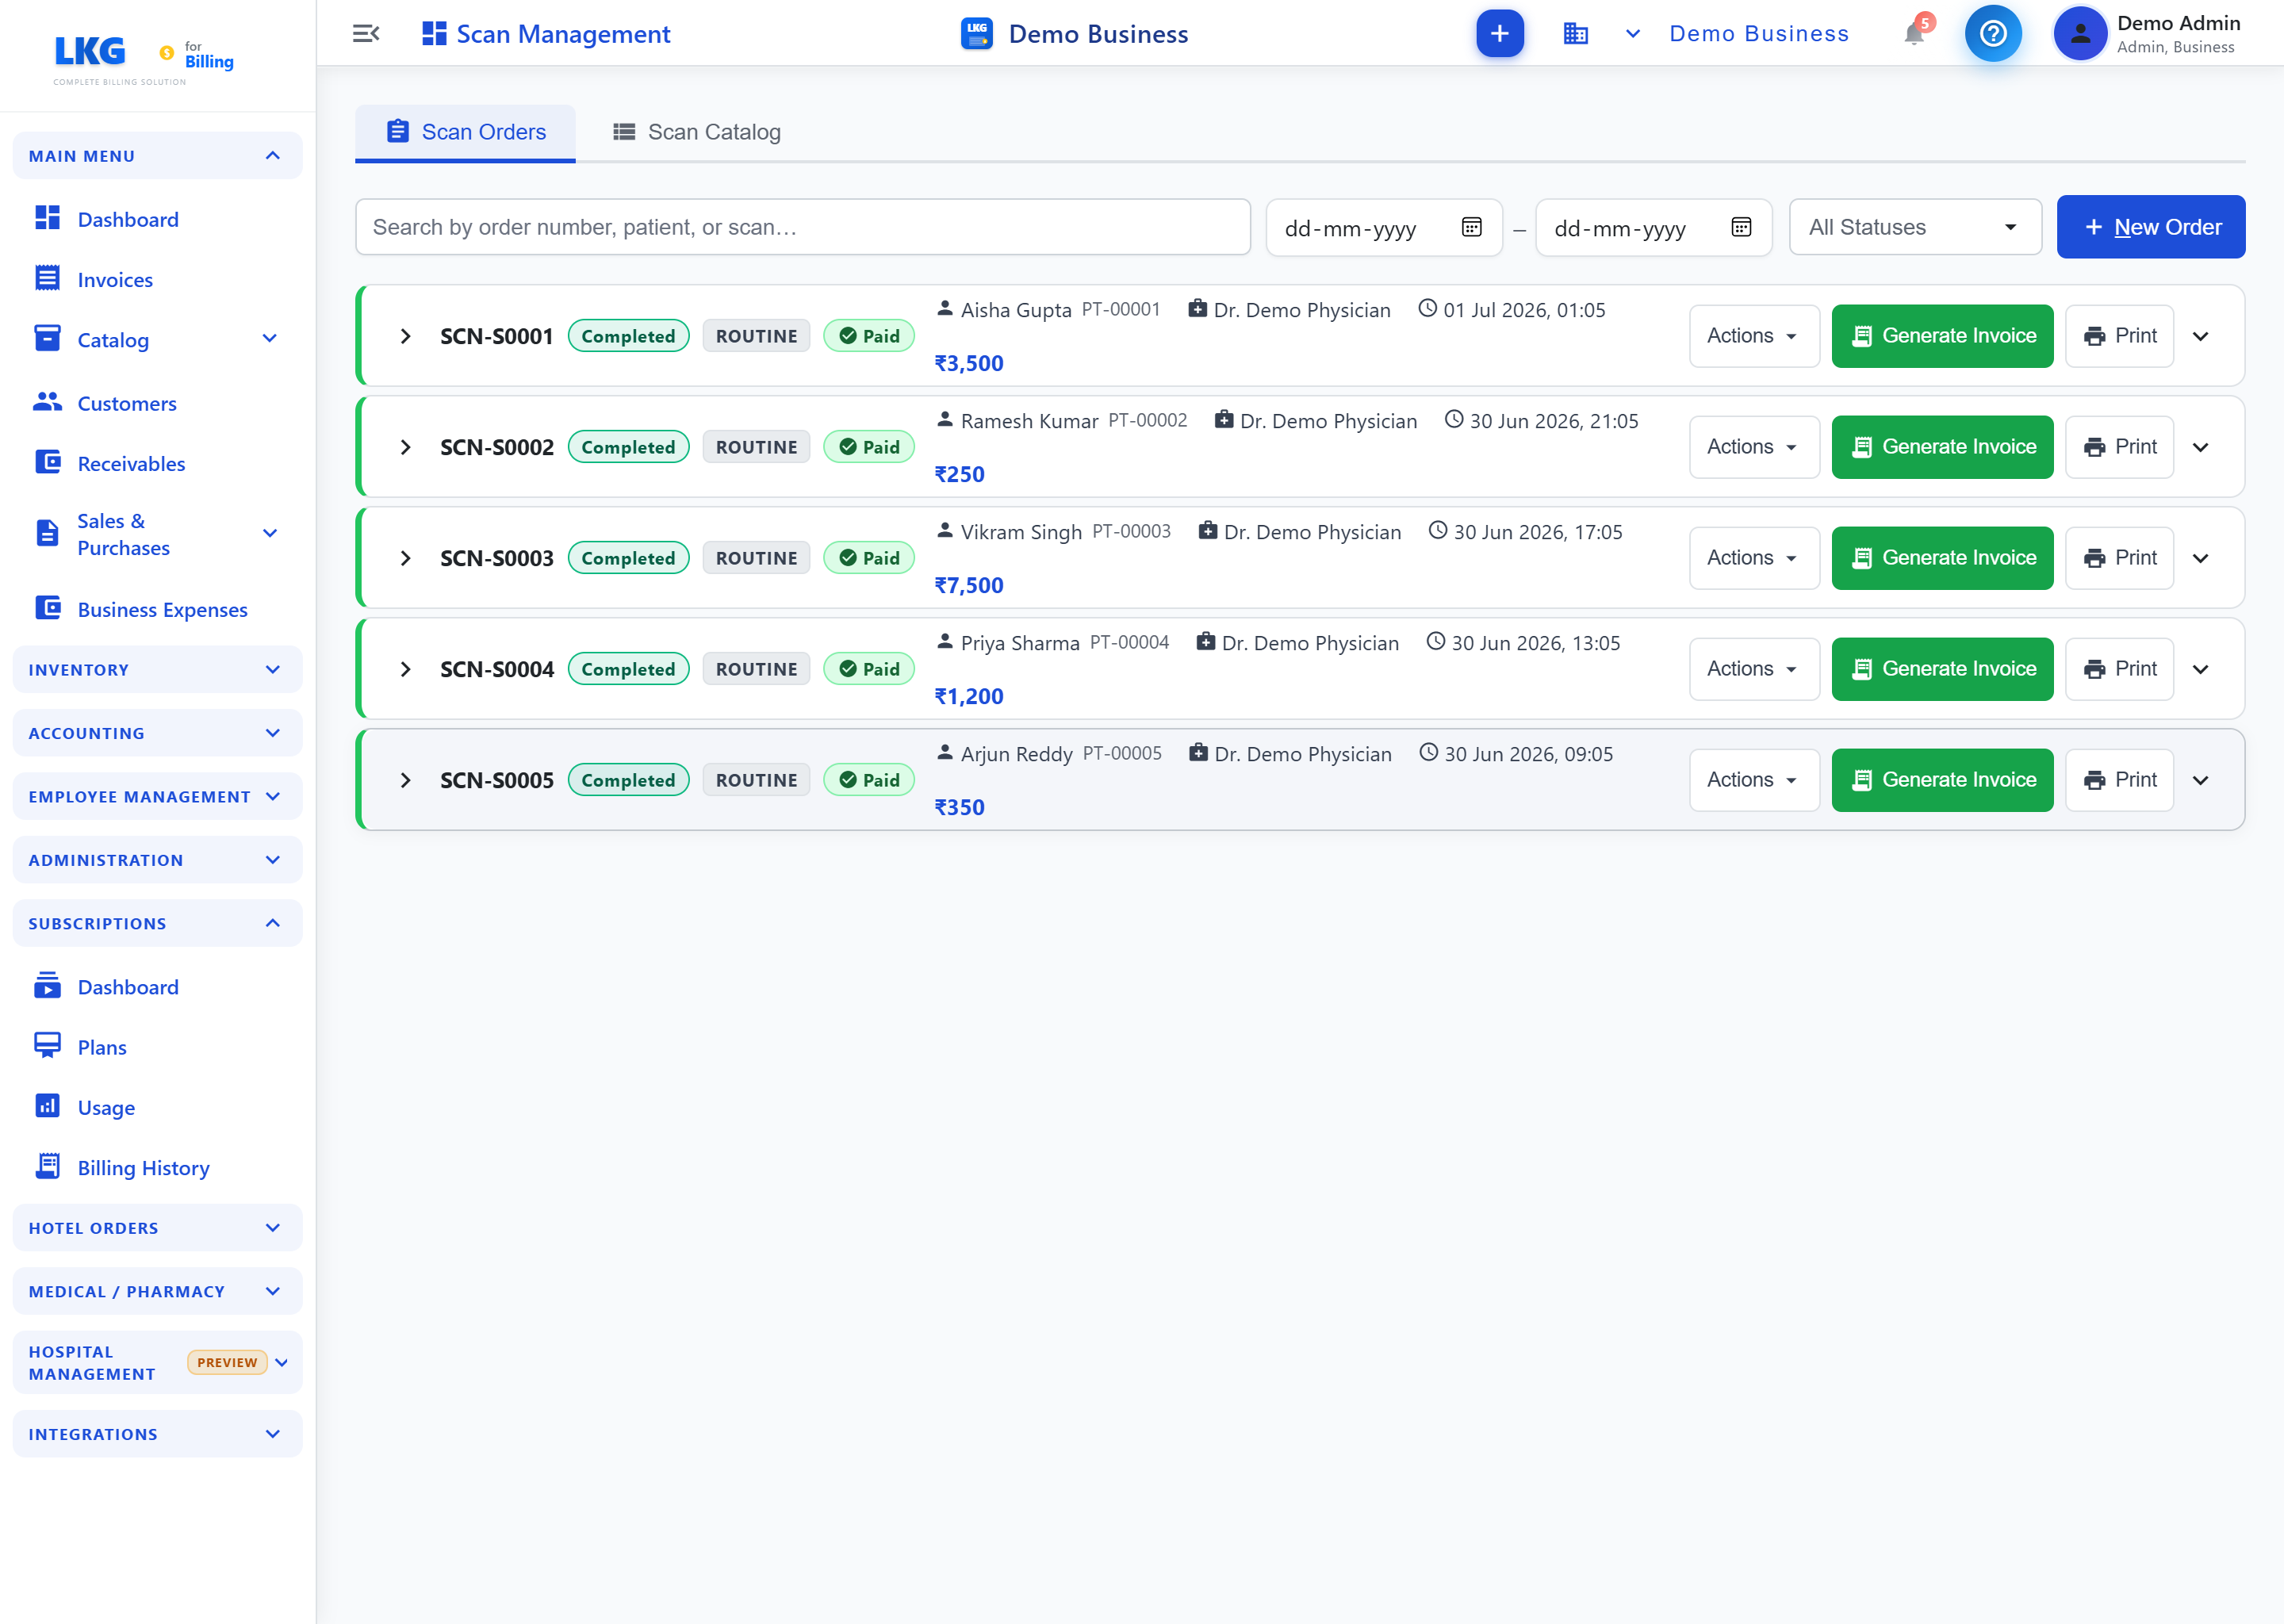This screenshot has width=2284, height=1624.
Task: Print order SCN-S0002
Action: click(x=2119, y=447)
